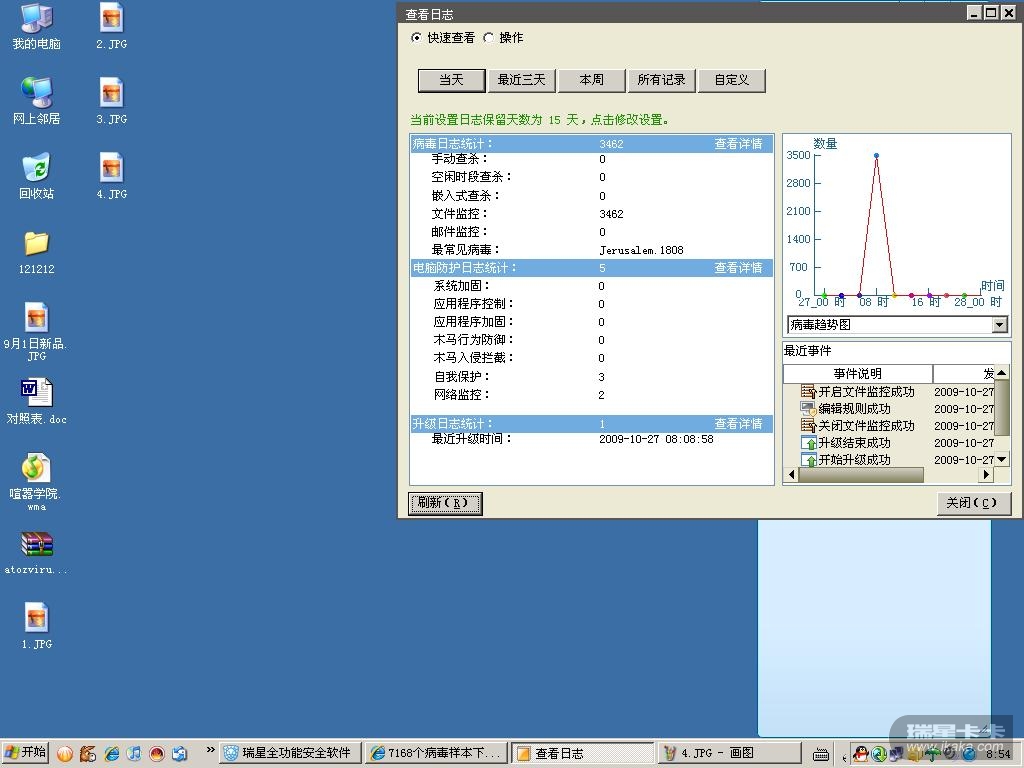Image resolution: width=1024 pixels, height=768 pixels.
Task: Select the 操作 radio button
Action: pos(489,38)
